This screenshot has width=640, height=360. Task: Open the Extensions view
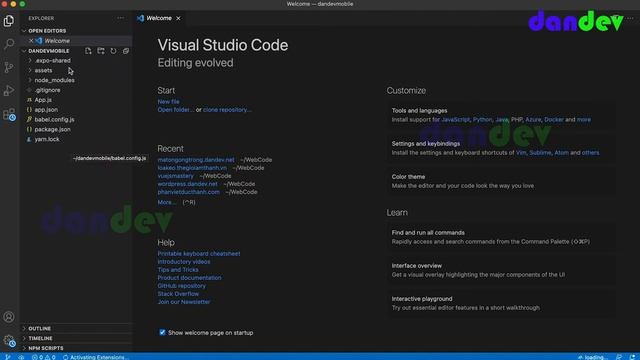(x=9, y=114)
